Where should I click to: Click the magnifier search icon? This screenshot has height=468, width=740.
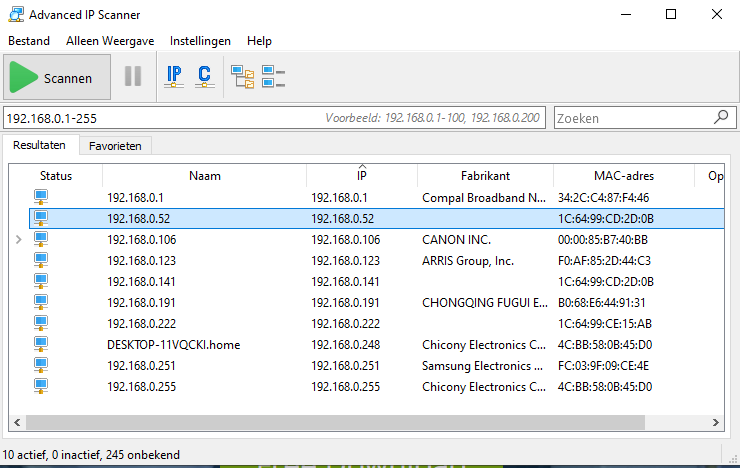coord(721,117)
